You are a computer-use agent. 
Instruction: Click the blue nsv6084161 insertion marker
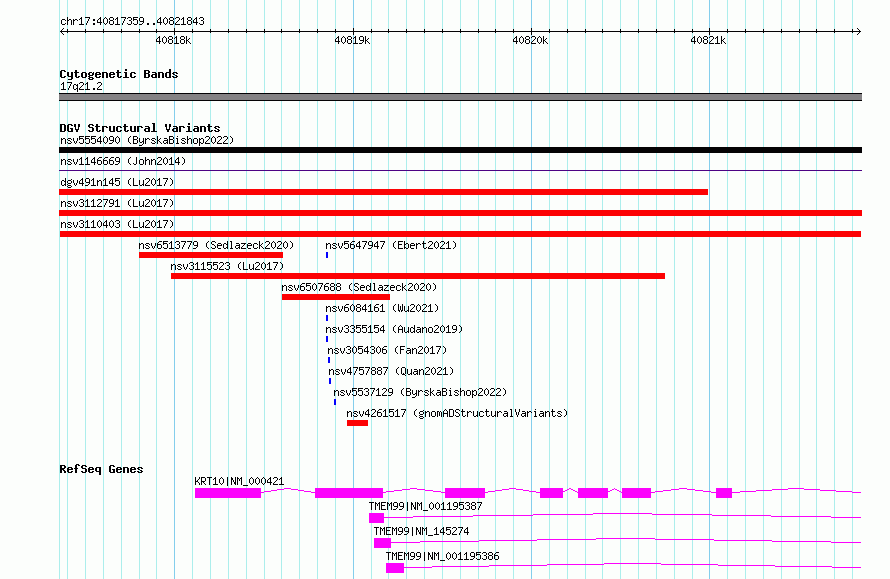pos(327,318)
